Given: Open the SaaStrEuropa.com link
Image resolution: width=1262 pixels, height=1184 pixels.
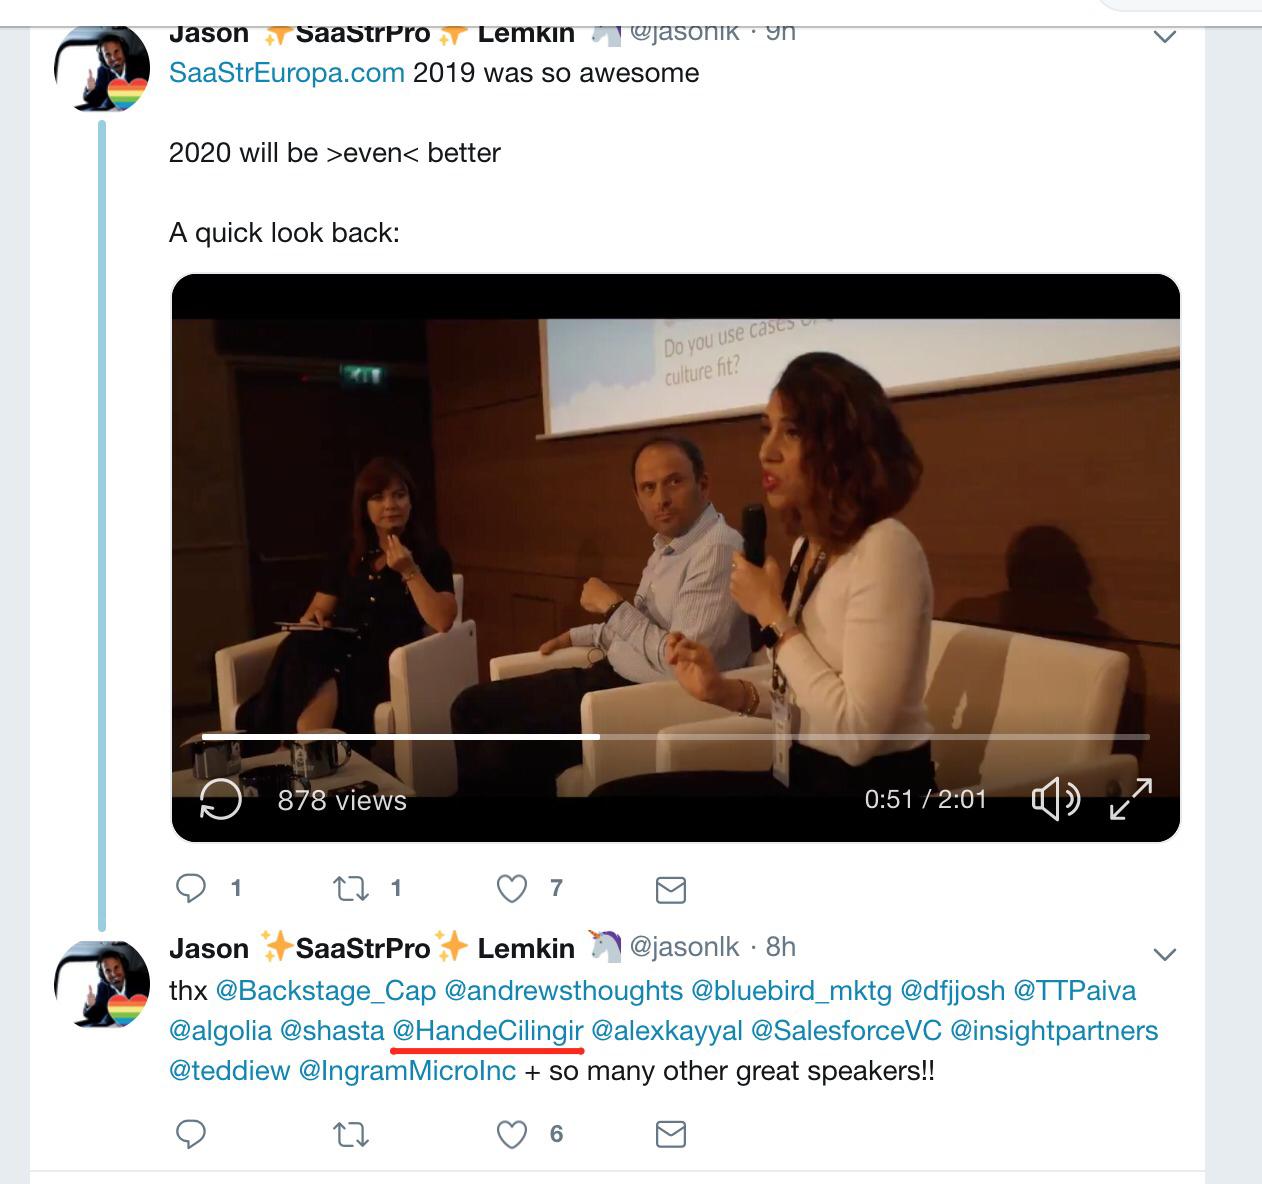Looking at the screenshot, I should pos(286,73).
